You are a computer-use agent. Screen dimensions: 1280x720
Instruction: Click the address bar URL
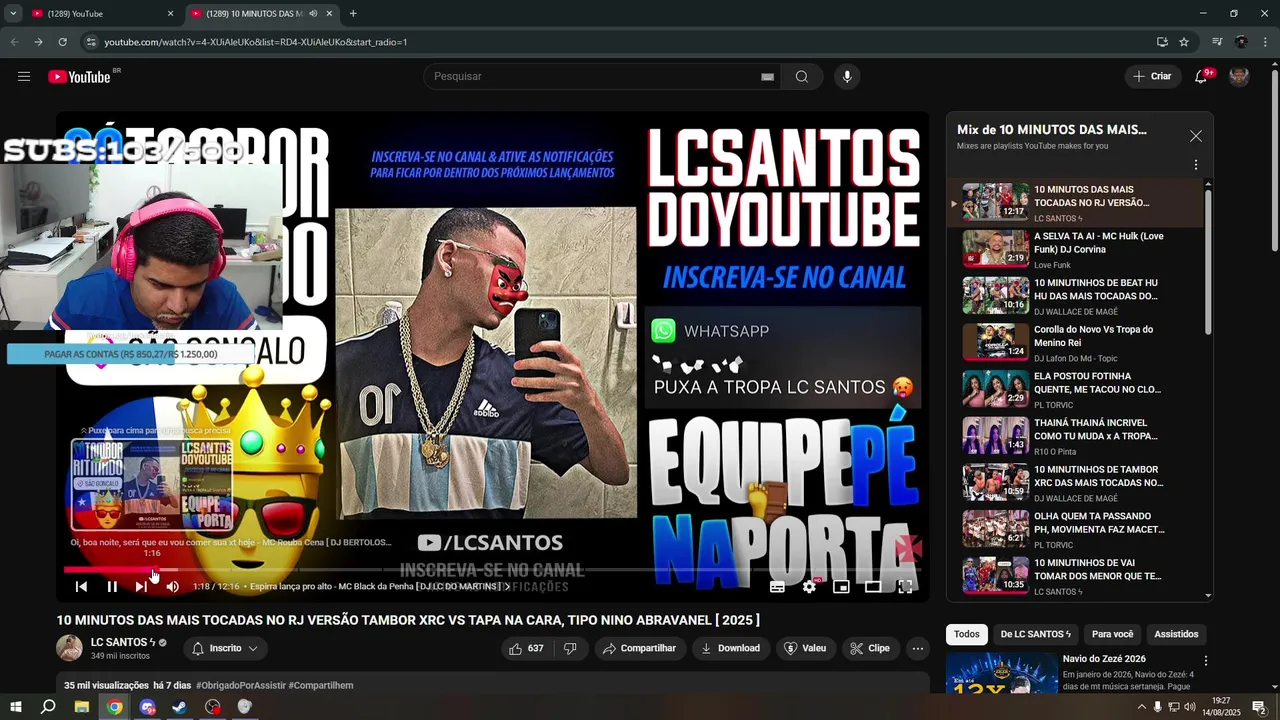(x=256, y=42)
